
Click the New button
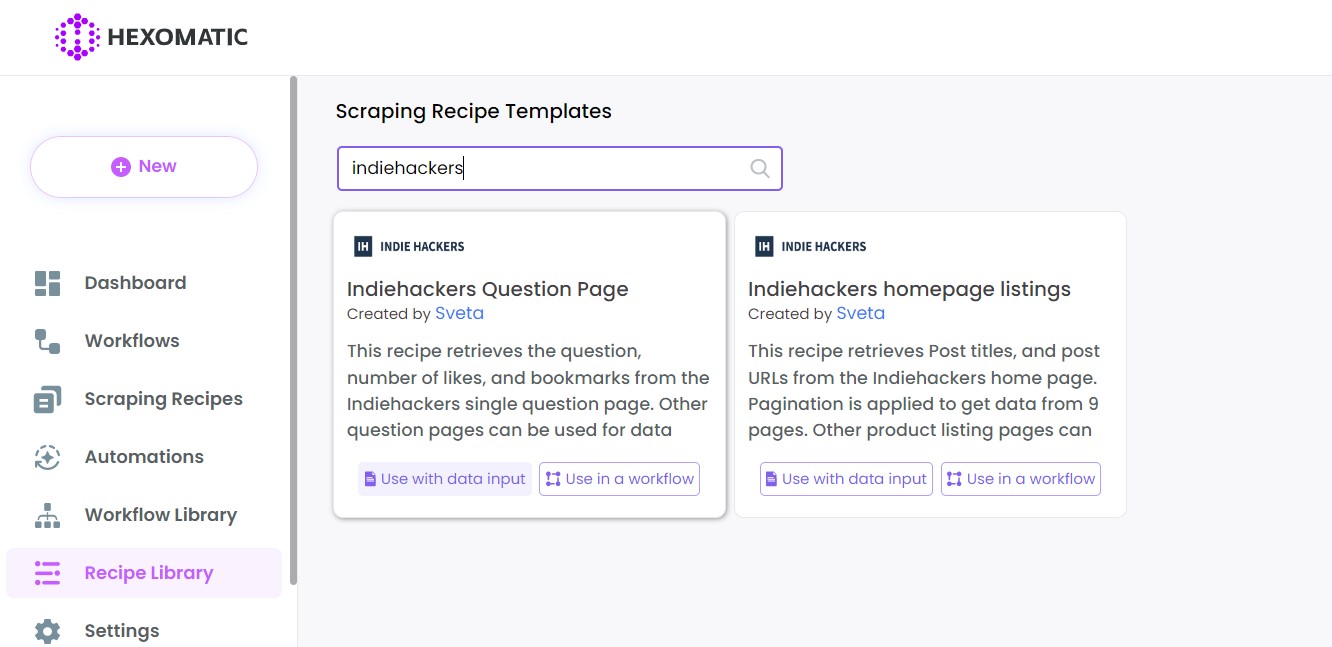click(143, 165)
